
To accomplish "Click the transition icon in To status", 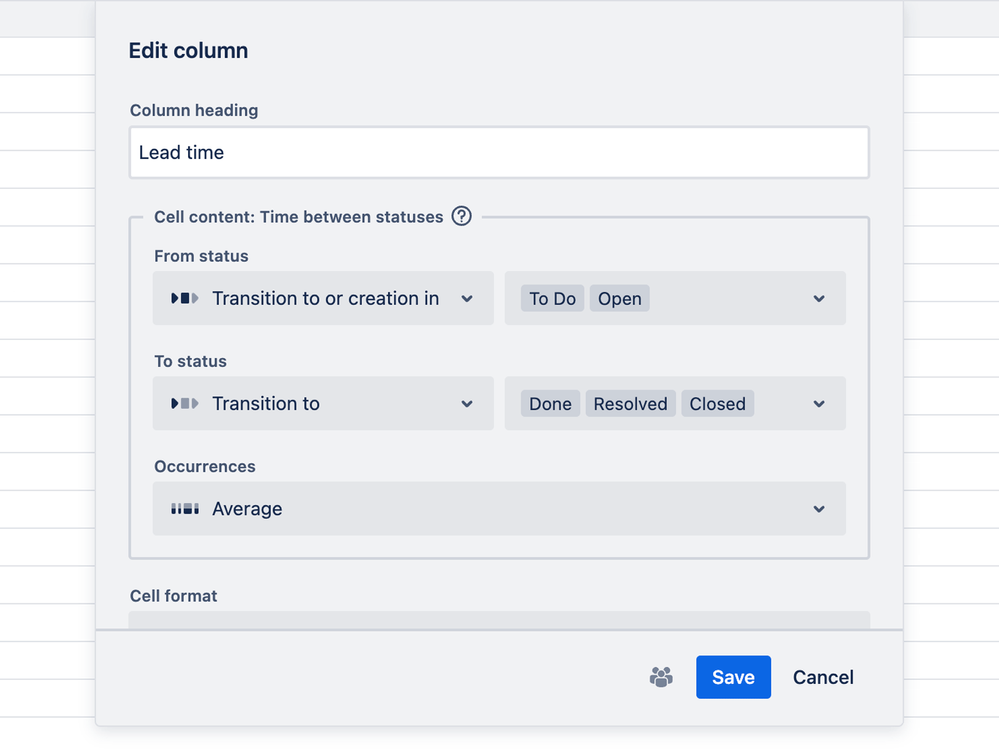I will (x=185, y=403).
